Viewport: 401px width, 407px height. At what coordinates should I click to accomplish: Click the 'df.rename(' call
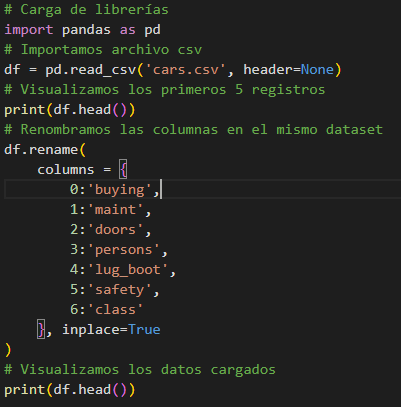coord(45,150)
